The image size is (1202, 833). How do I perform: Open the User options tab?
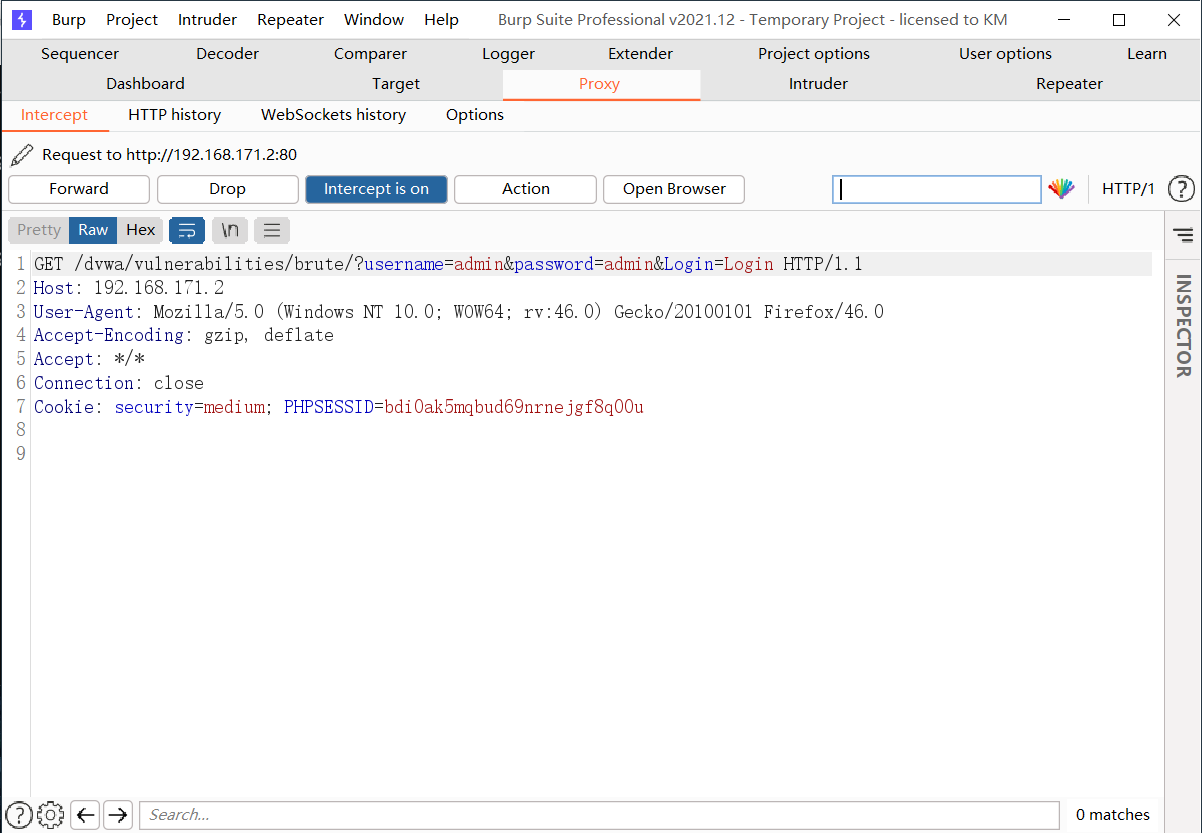[1005, 54]
